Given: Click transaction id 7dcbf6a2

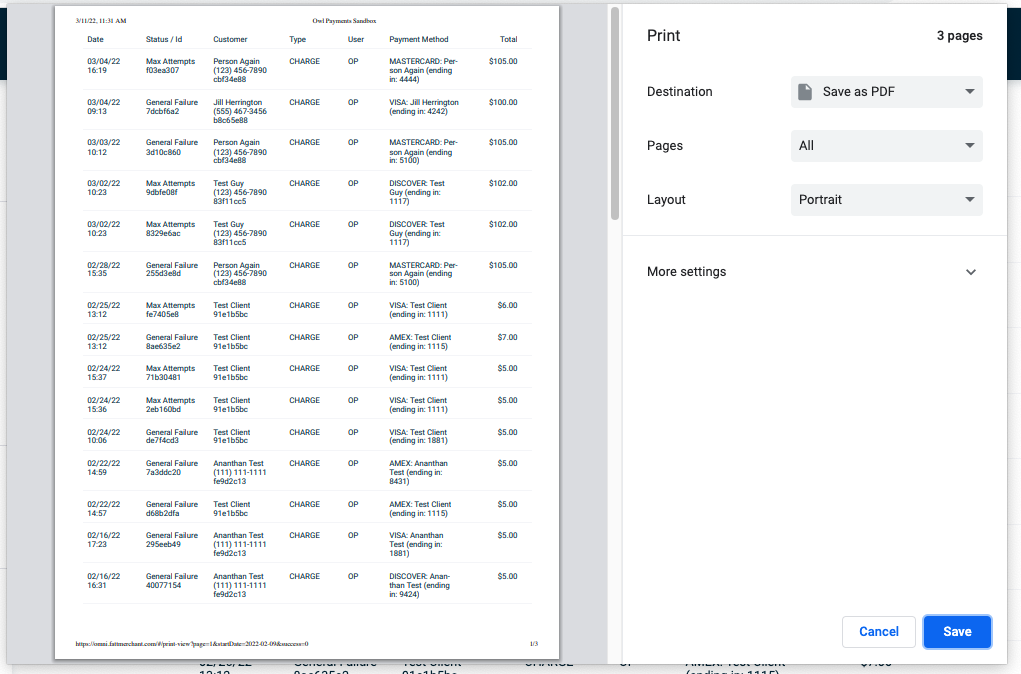Looking at the screenshot, I should tap(162, 111).
